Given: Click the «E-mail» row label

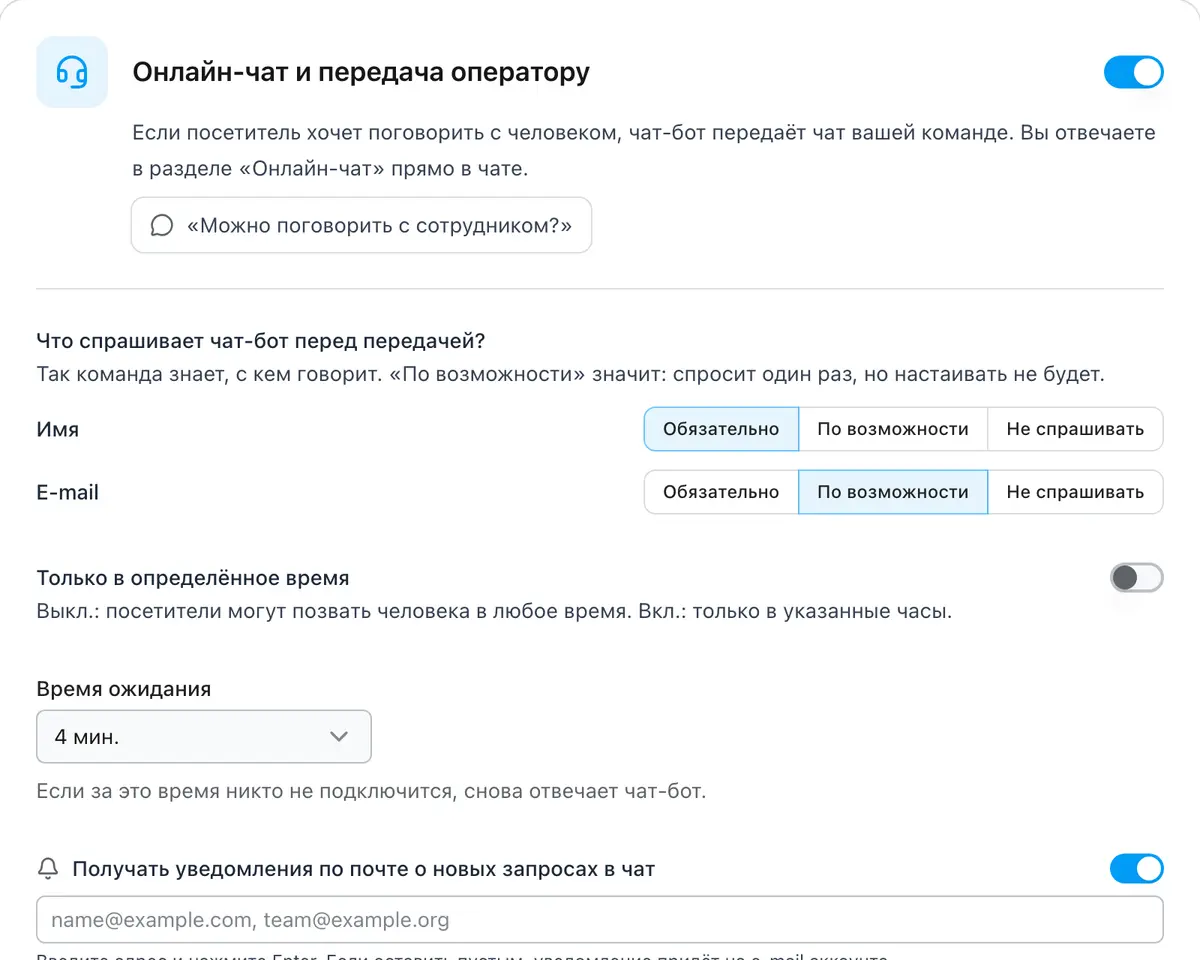Looking at the screenshot, I should tap(68, 492).
